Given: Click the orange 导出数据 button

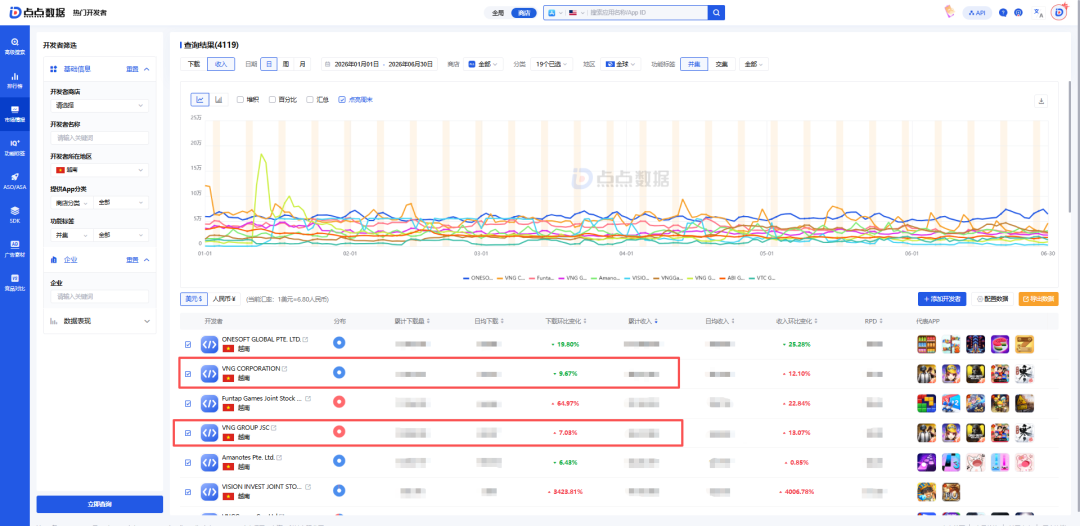Looking at the screenshot, I should point(1039,299).
